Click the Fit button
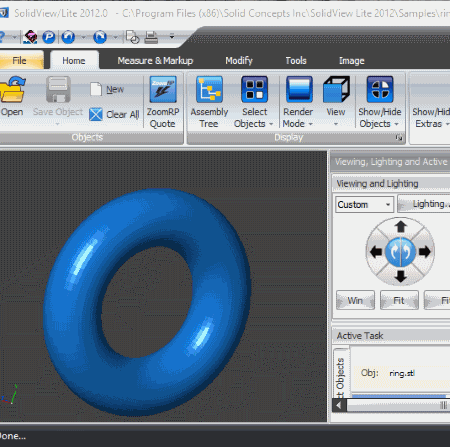Viewport: 450px width, 447px height. pos(399,300)
